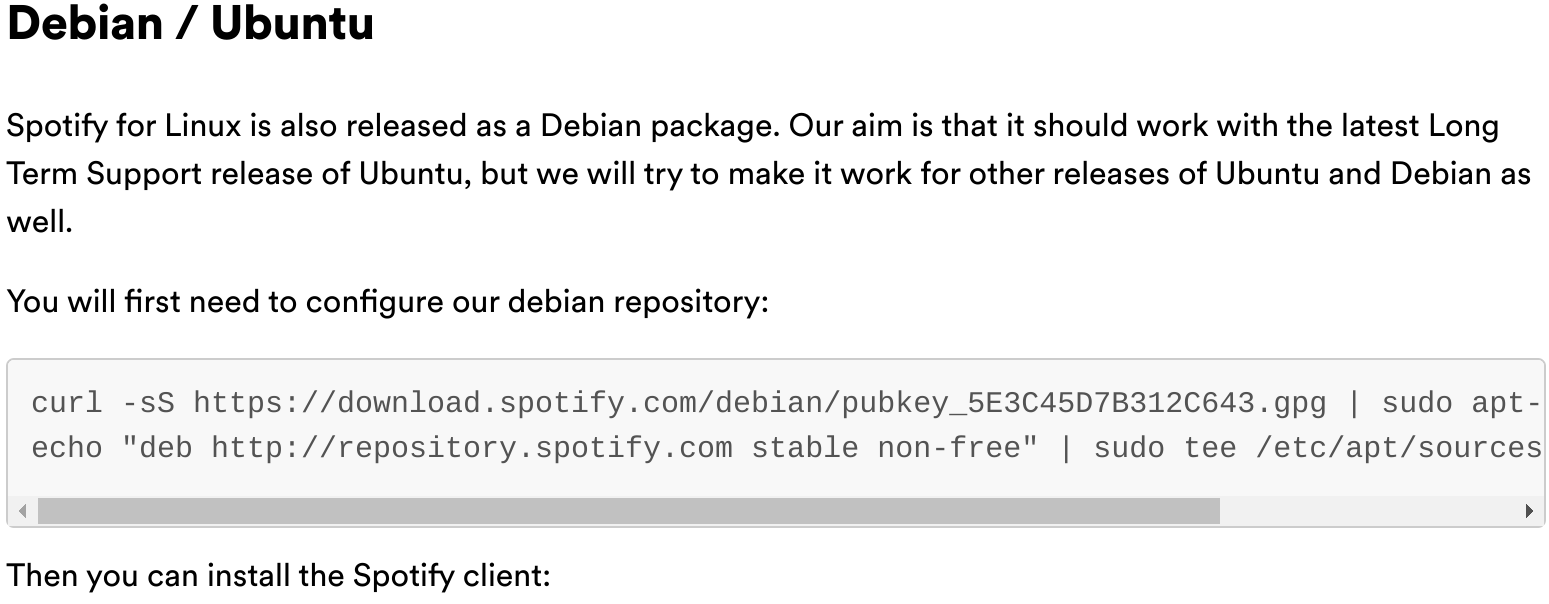This screenshot has width=1549, height=604.
Task: Click the word 'curl' in the code block
Action: (x=67, y=403)
